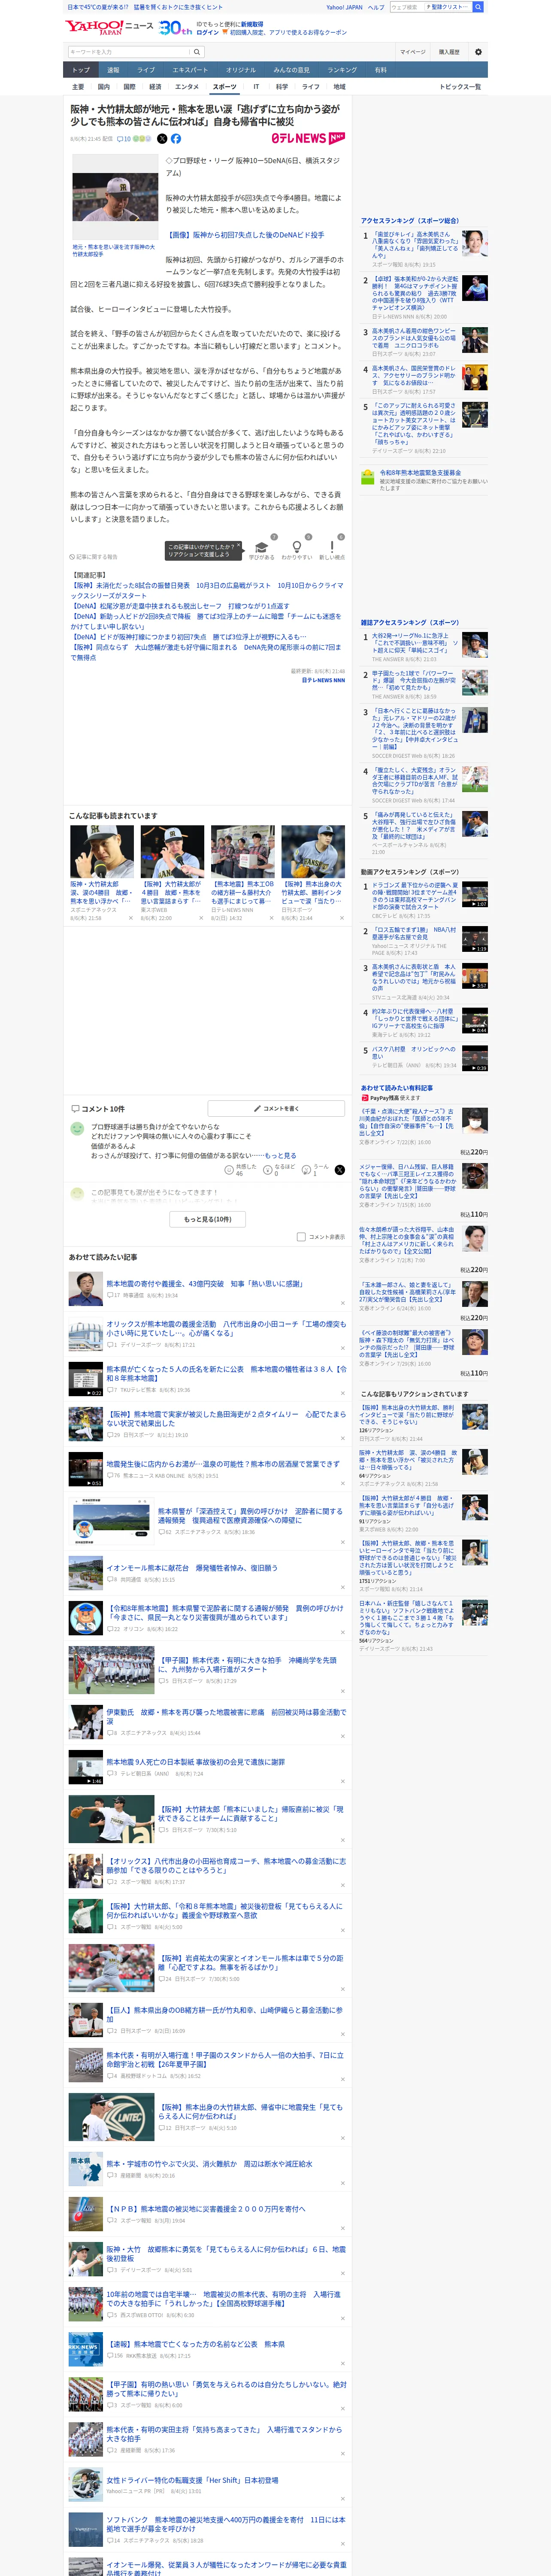Open 【ＮＰＢ】熊本地震の被災地に災害義援金 article
This screenshot has height=2576, width=551.
pyautogui.click(x=206, y=2209)
